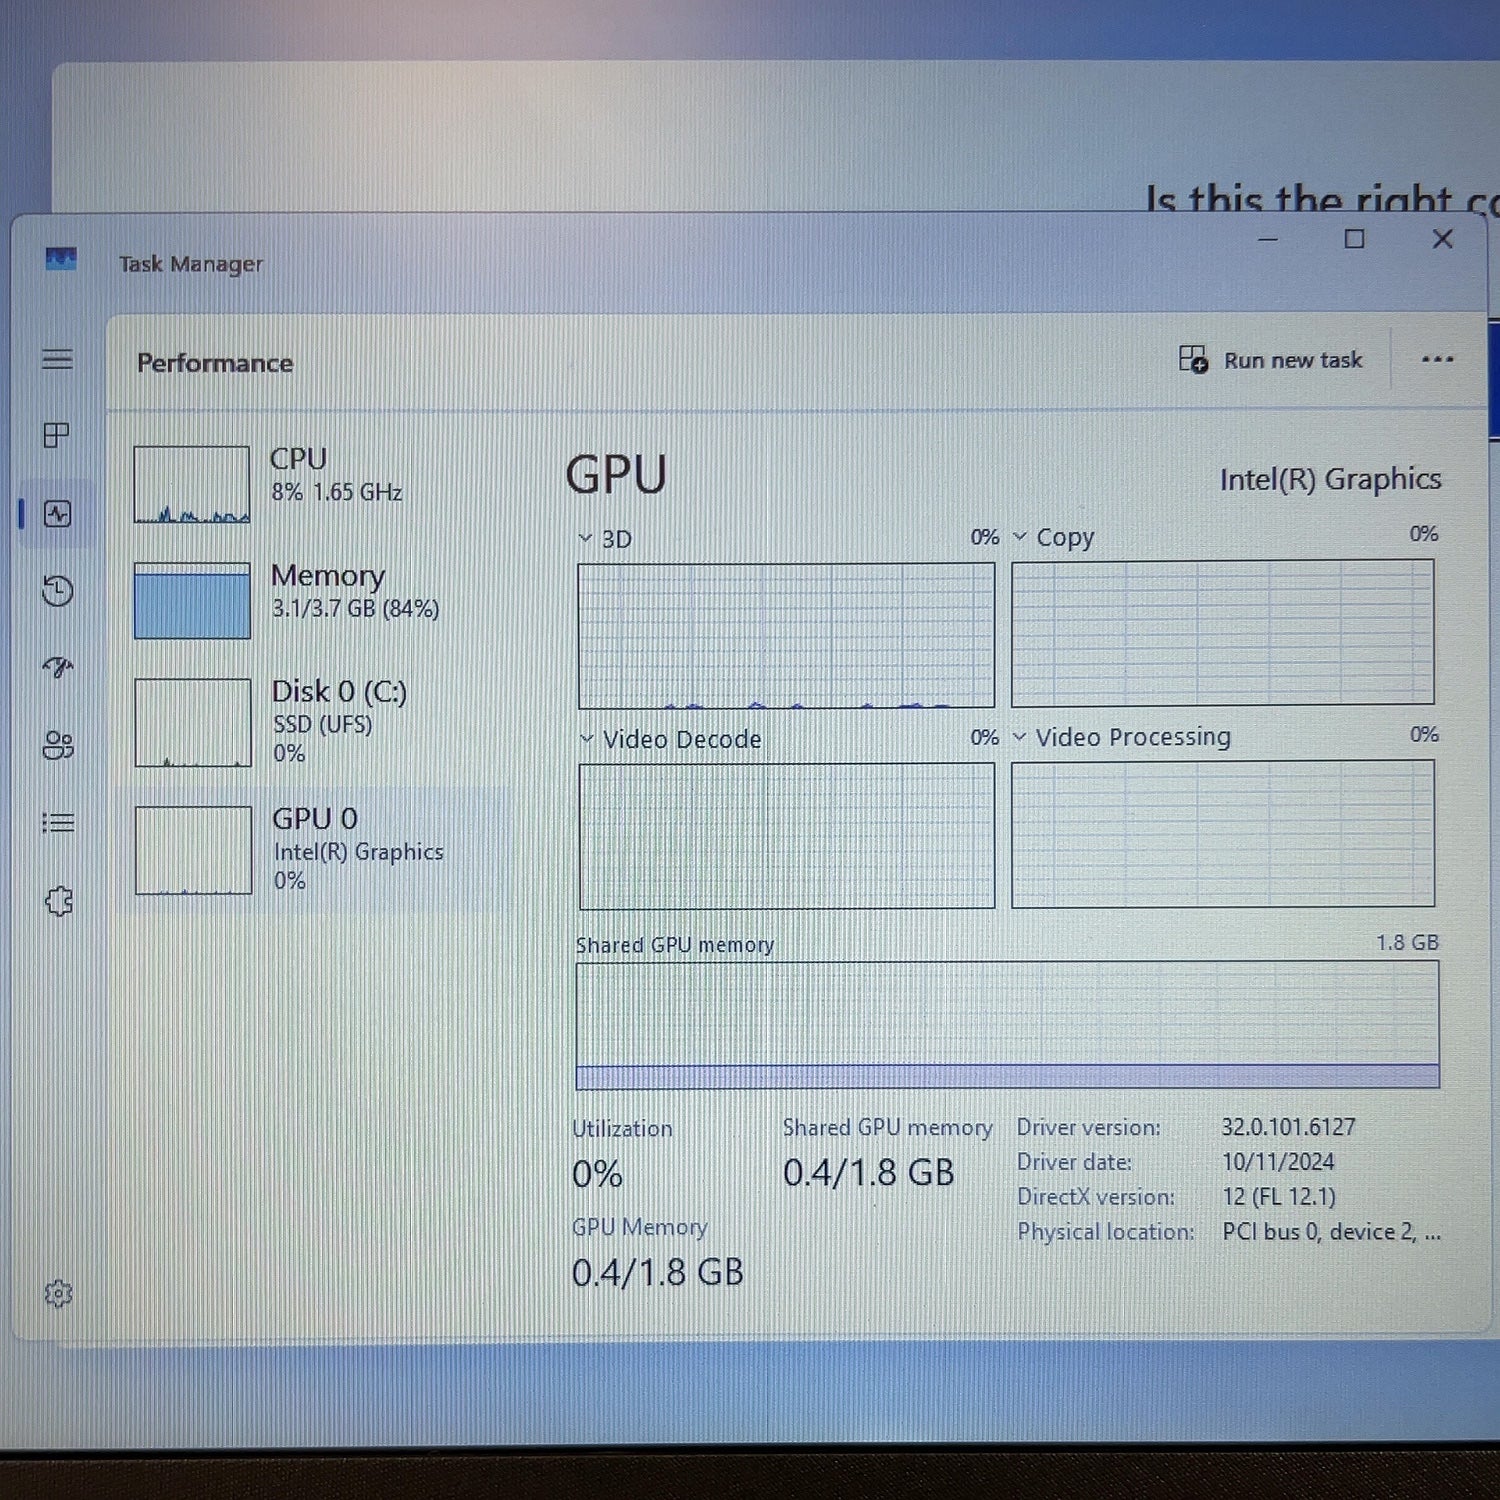Click the Memory usage mini graph

(x=192, y=600)
